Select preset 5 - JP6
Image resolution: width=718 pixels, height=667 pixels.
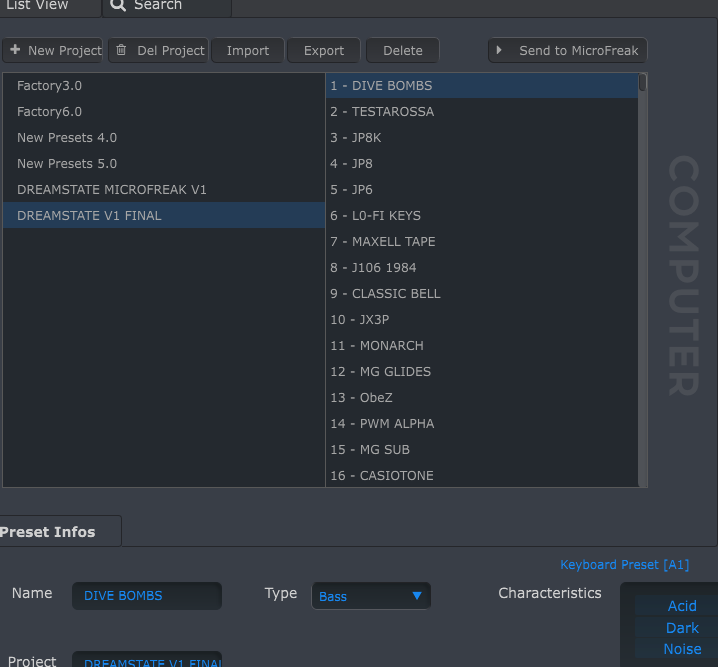coord(482,190)
